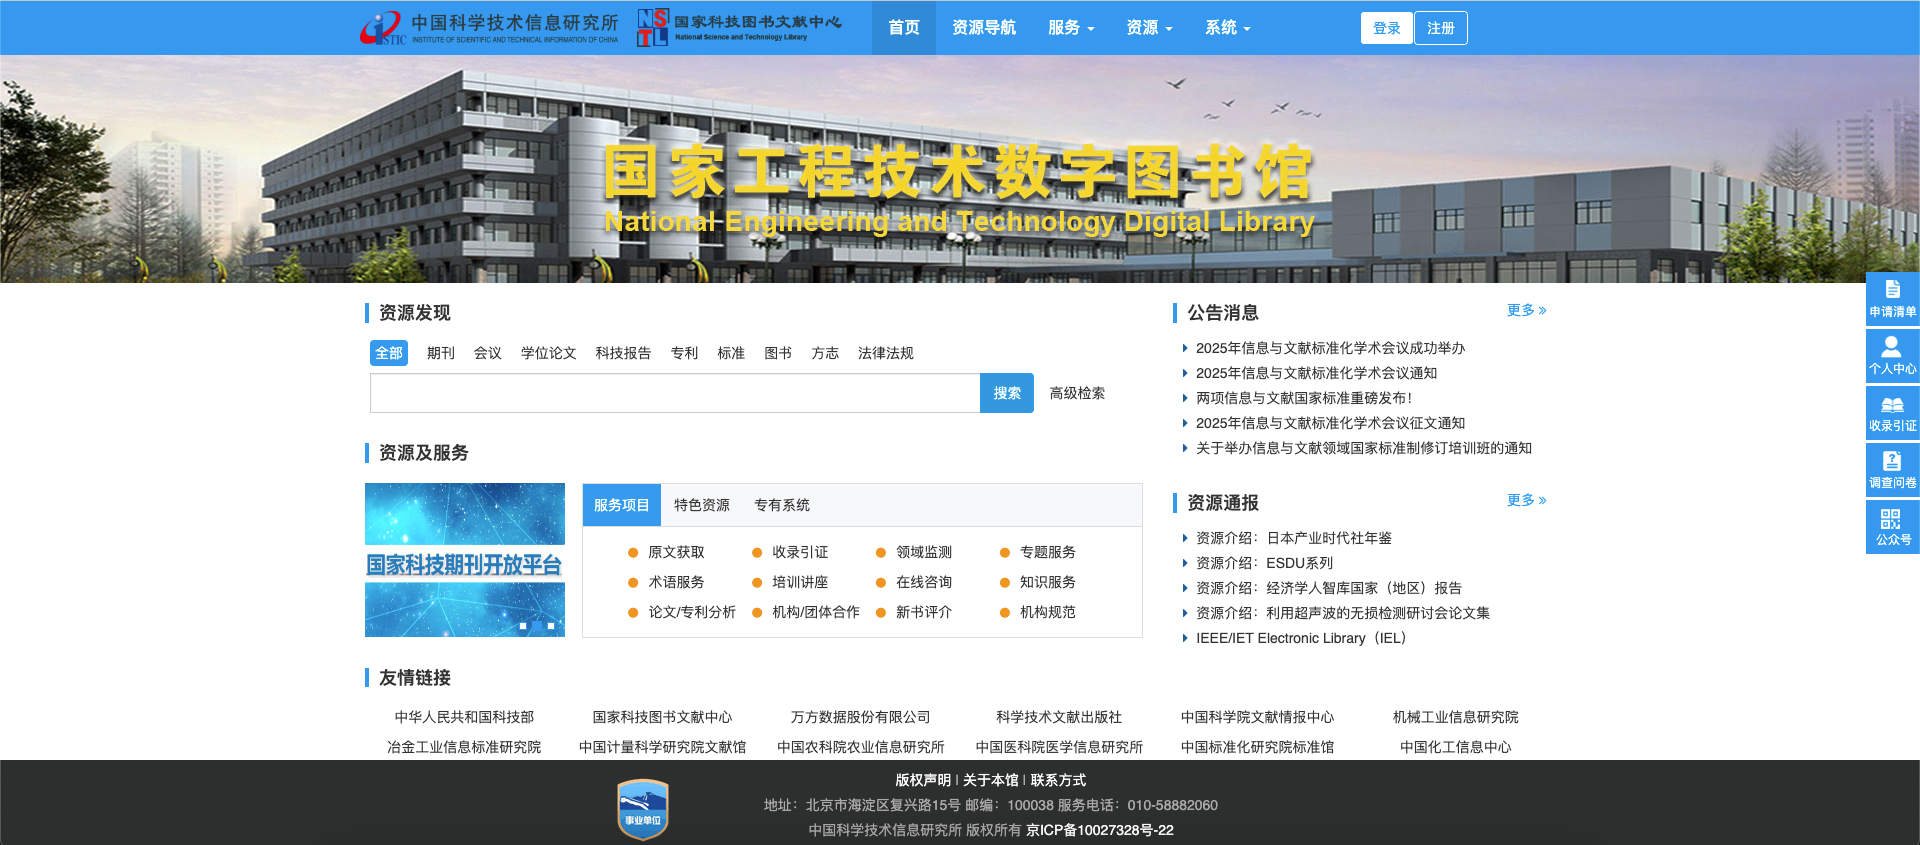This screenshot has height=845, width=1920.
Task: Click the 事业单位 badge in footer
Action: [x=643, y=809]
